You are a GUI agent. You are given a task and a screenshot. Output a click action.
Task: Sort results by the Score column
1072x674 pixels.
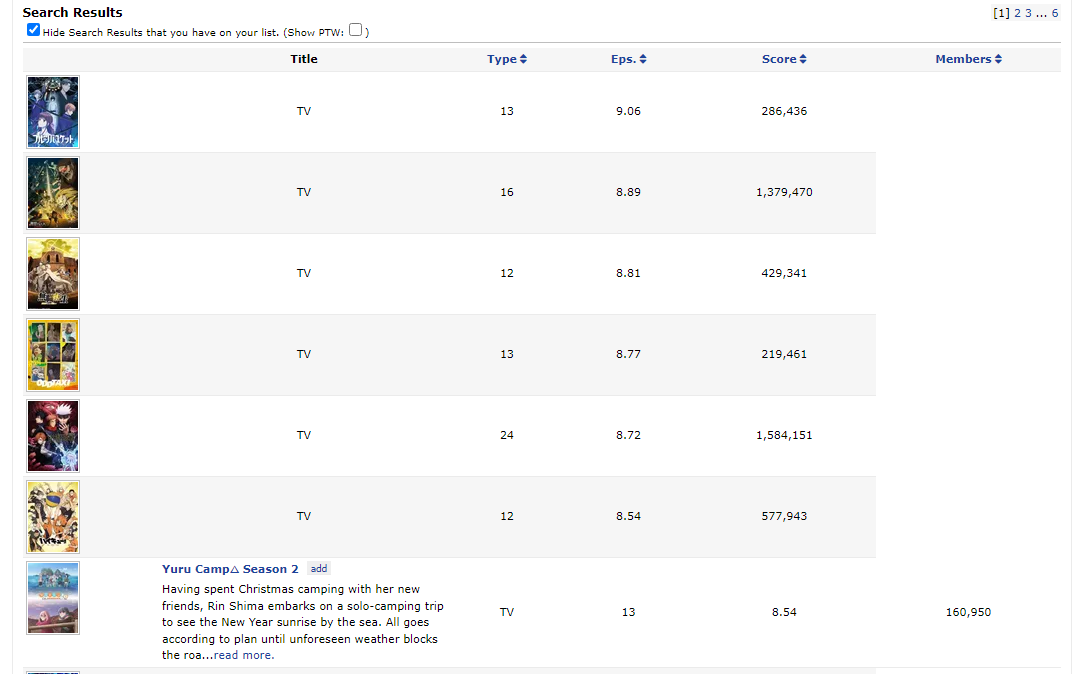(783, 59)
